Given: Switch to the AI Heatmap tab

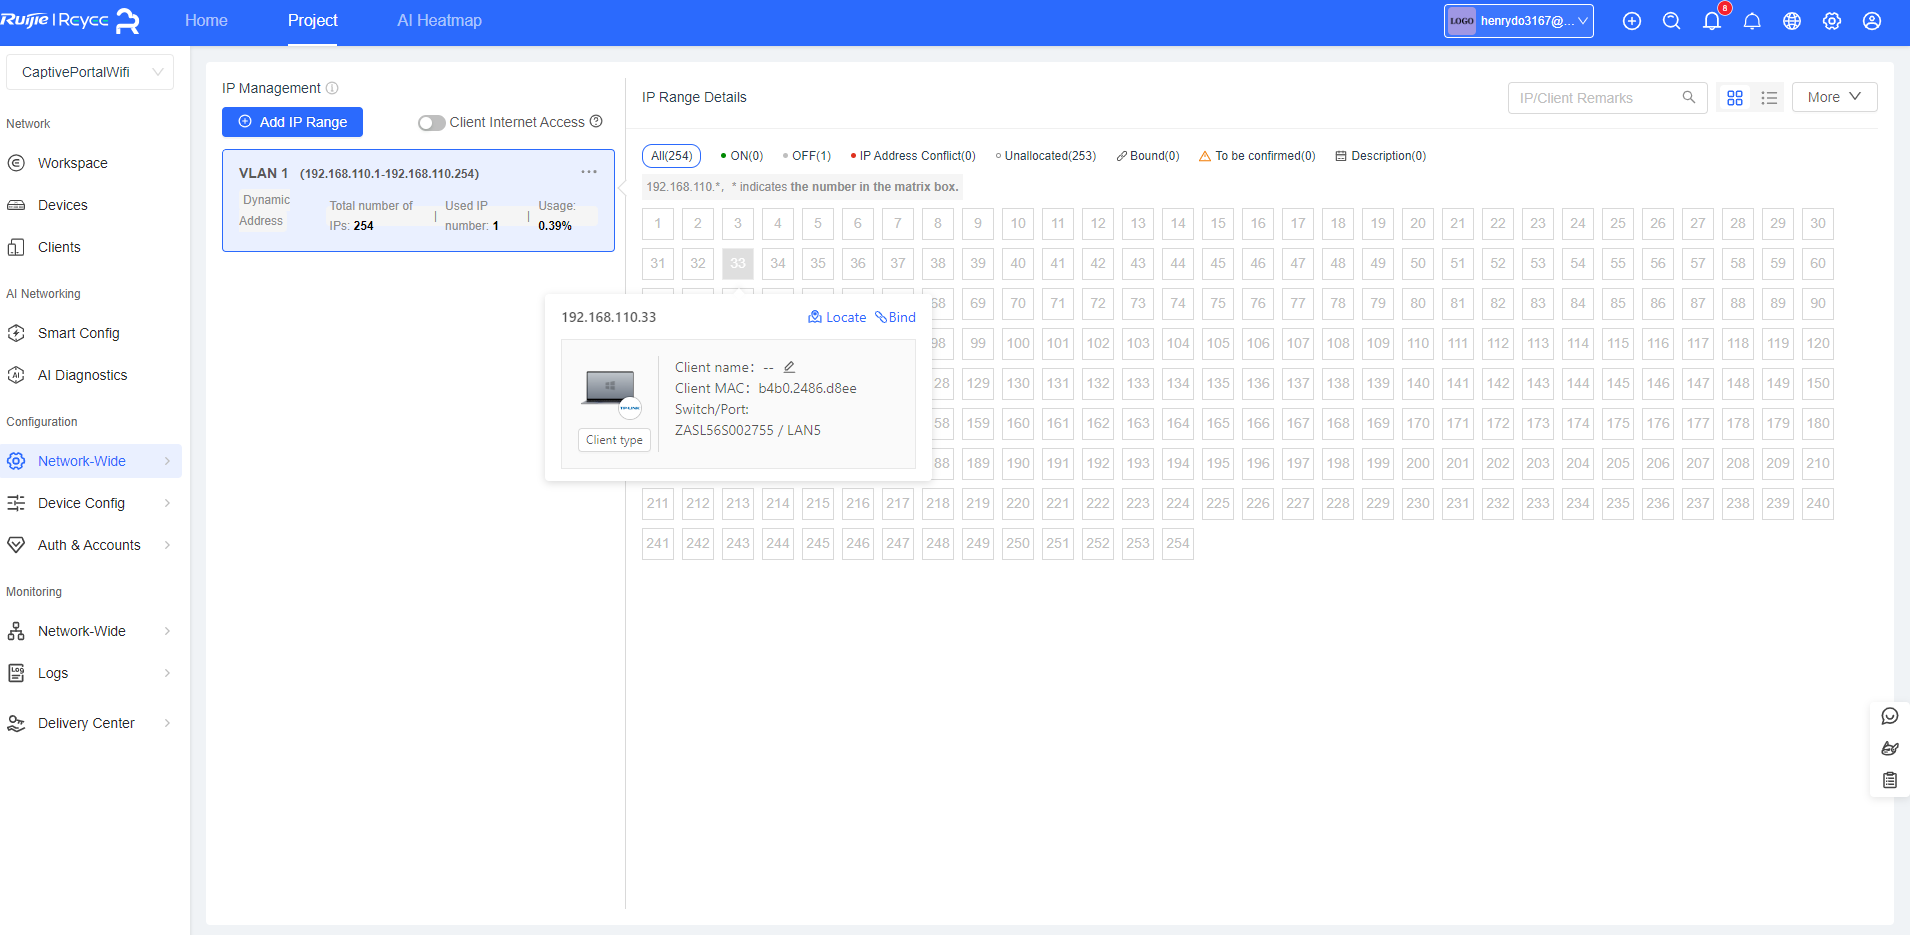Looking at the screenshot, I should click(x=439, y=20).
